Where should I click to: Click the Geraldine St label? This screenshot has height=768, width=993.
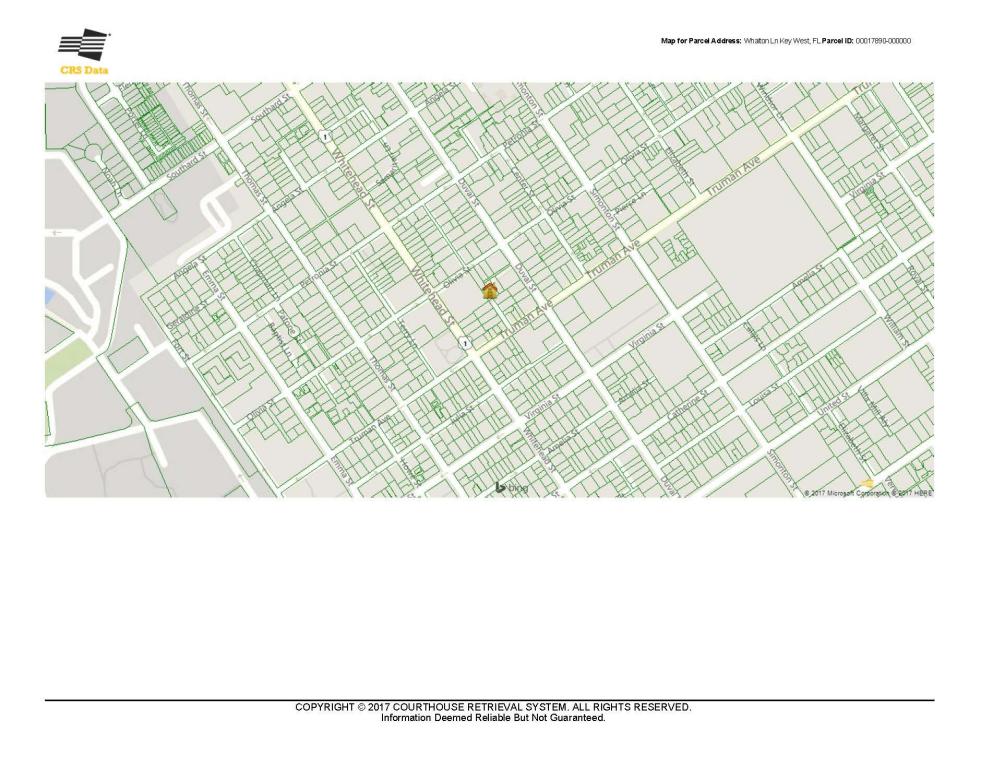187,315
